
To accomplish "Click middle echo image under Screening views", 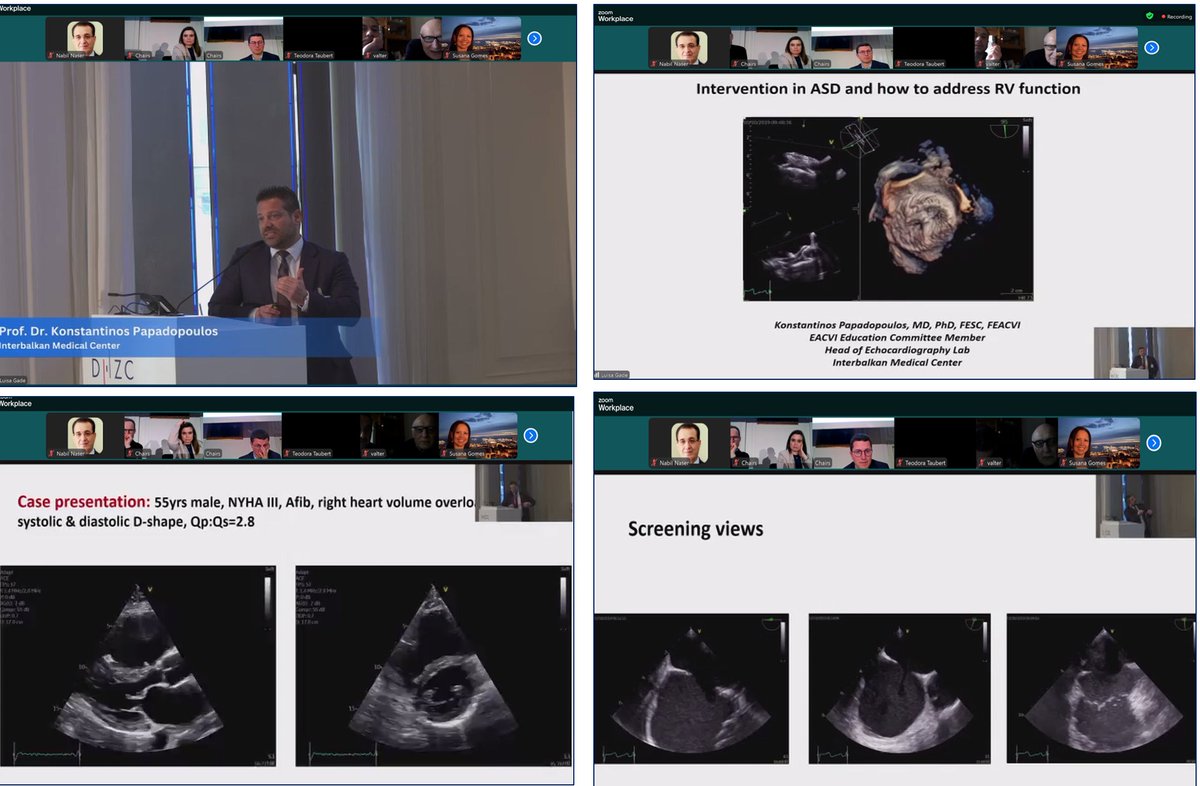I will point(899,688).
